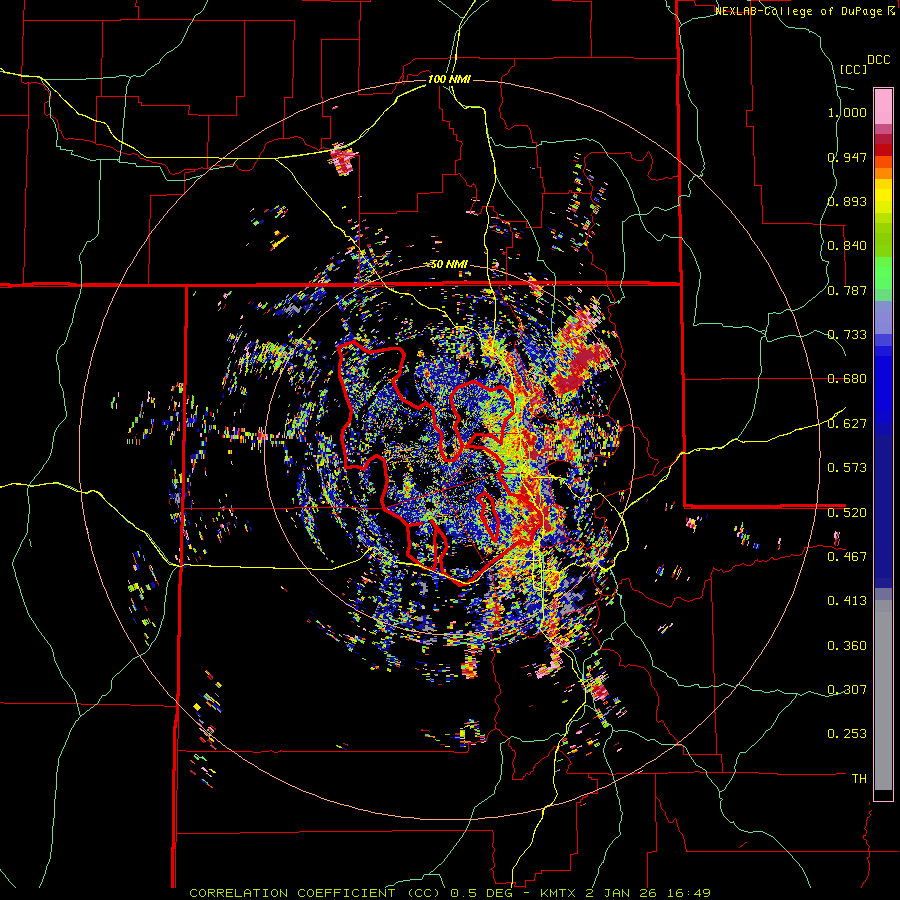Select the 0.787 scale value
Screen dimensions: 900x900
pos(847,290)
